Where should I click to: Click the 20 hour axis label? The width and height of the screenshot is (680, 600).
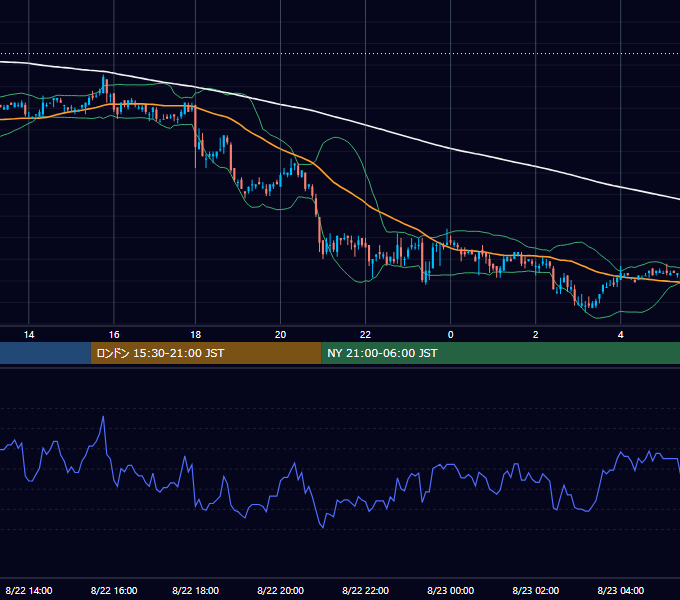coord(281,335)
